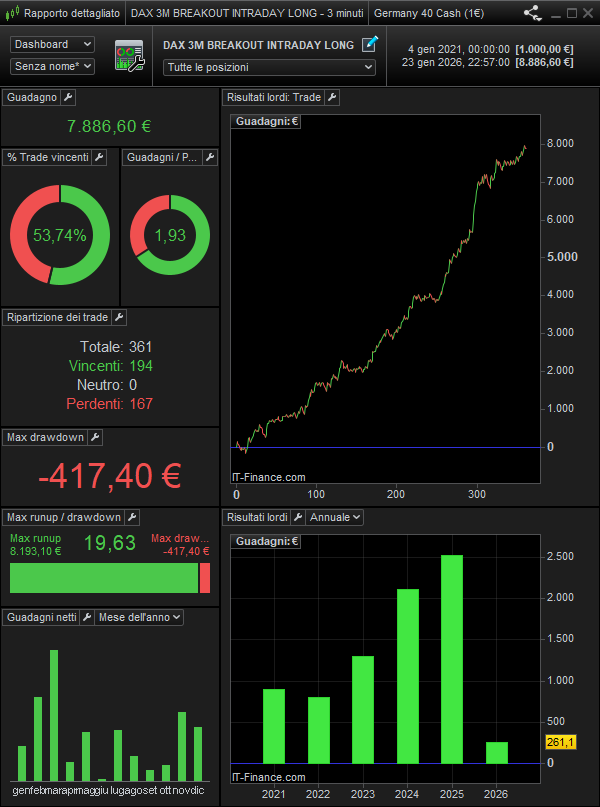Image resolution: width=600 pixels, height=807 pixels.
Task: Change the Annuale period dropdown
Action: click(334, 517)
